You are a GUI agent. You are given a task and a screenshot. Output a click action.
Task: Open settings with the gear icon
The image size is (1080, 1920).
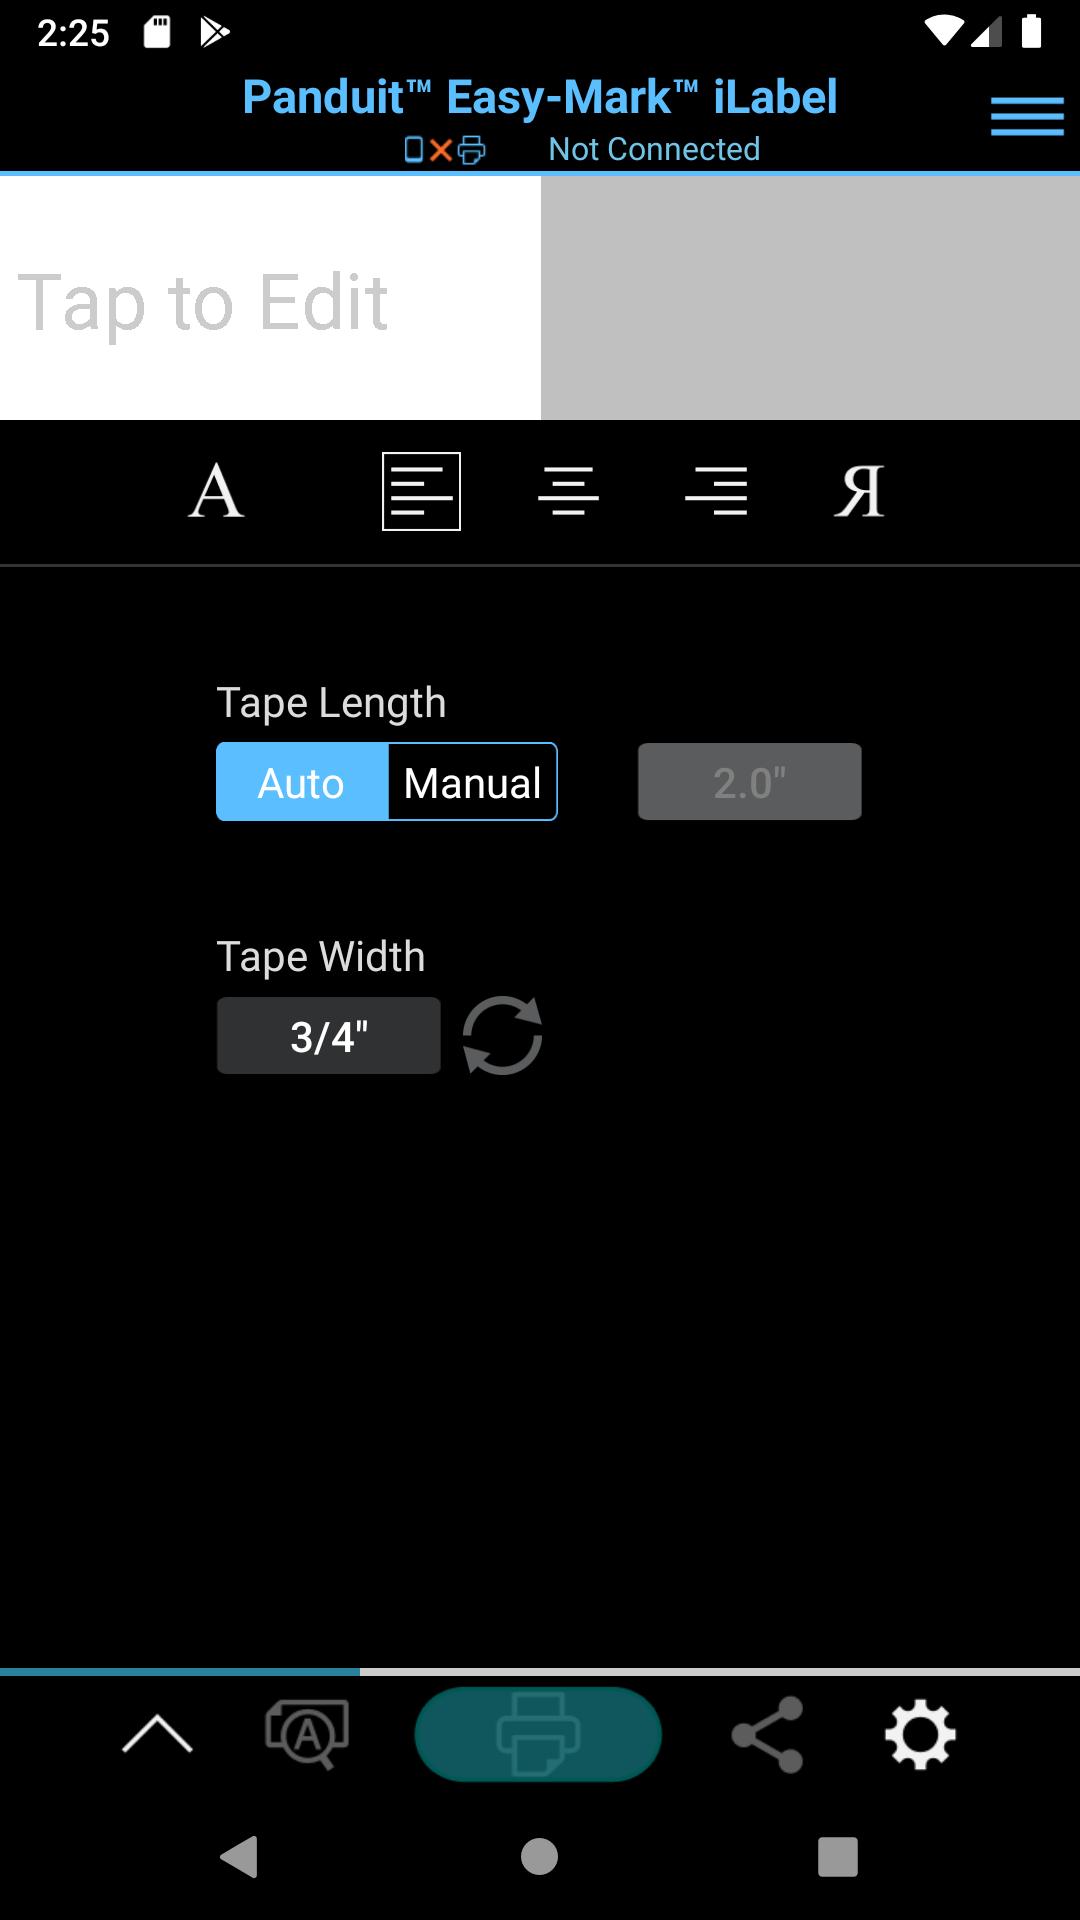(x=920, y=1734)
